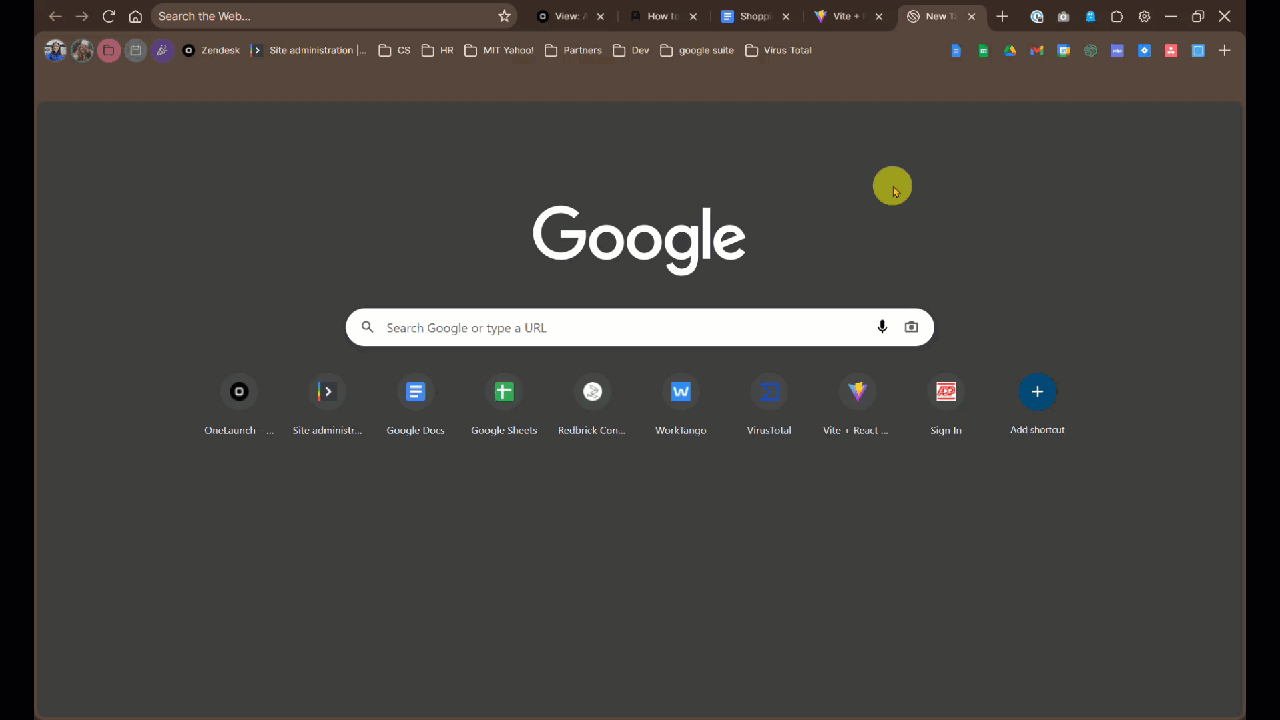
Task: Bookmark this page with the star
Action: pyautogui.click(x=504, y=16)
